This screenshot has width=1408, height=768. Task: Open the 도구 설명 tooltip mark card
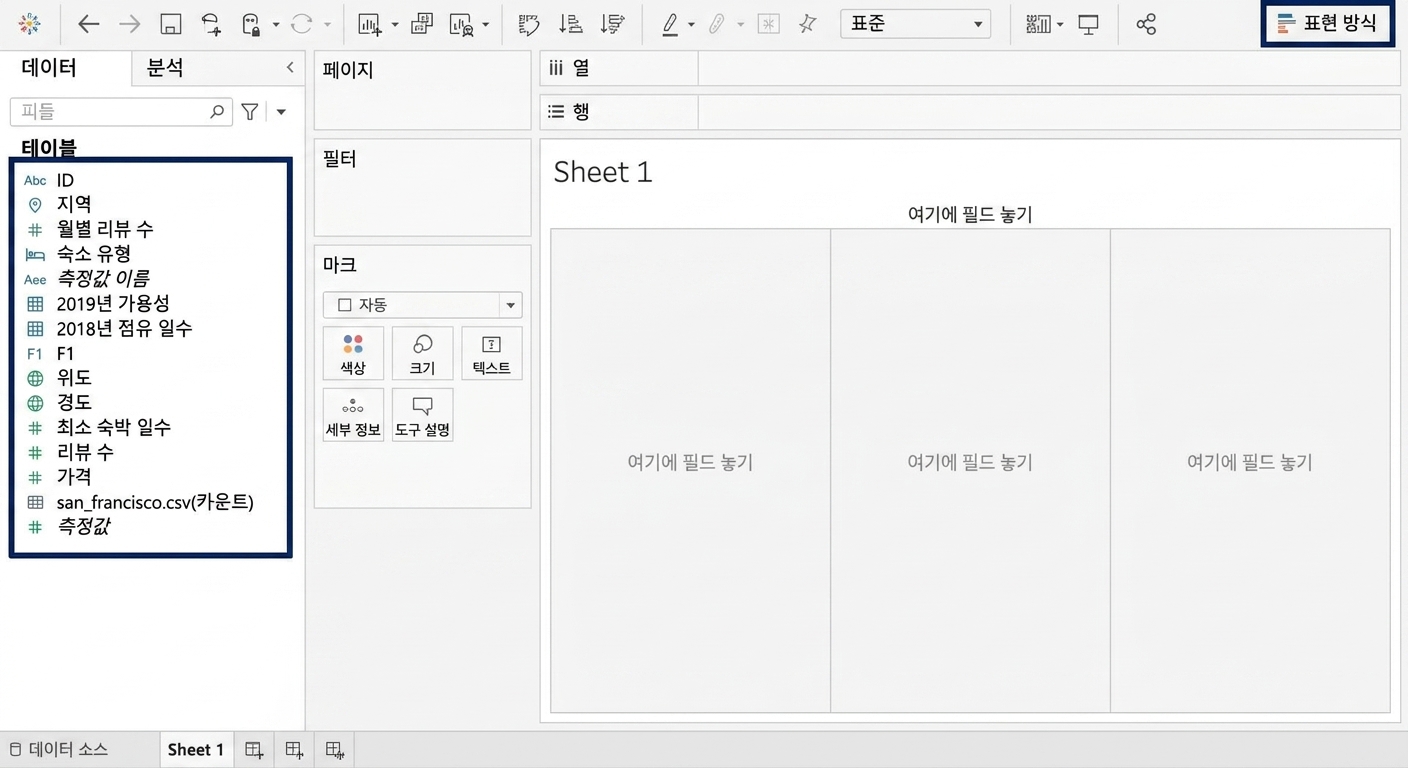click(422, 415)
